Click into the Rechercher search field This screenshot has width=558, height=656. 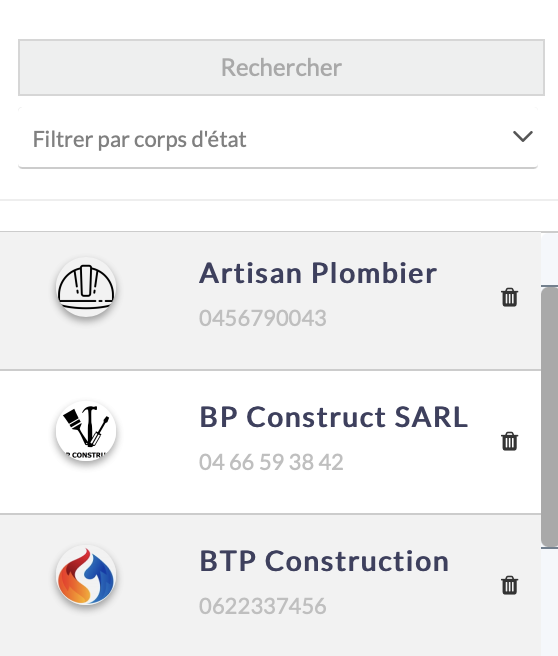281,67
